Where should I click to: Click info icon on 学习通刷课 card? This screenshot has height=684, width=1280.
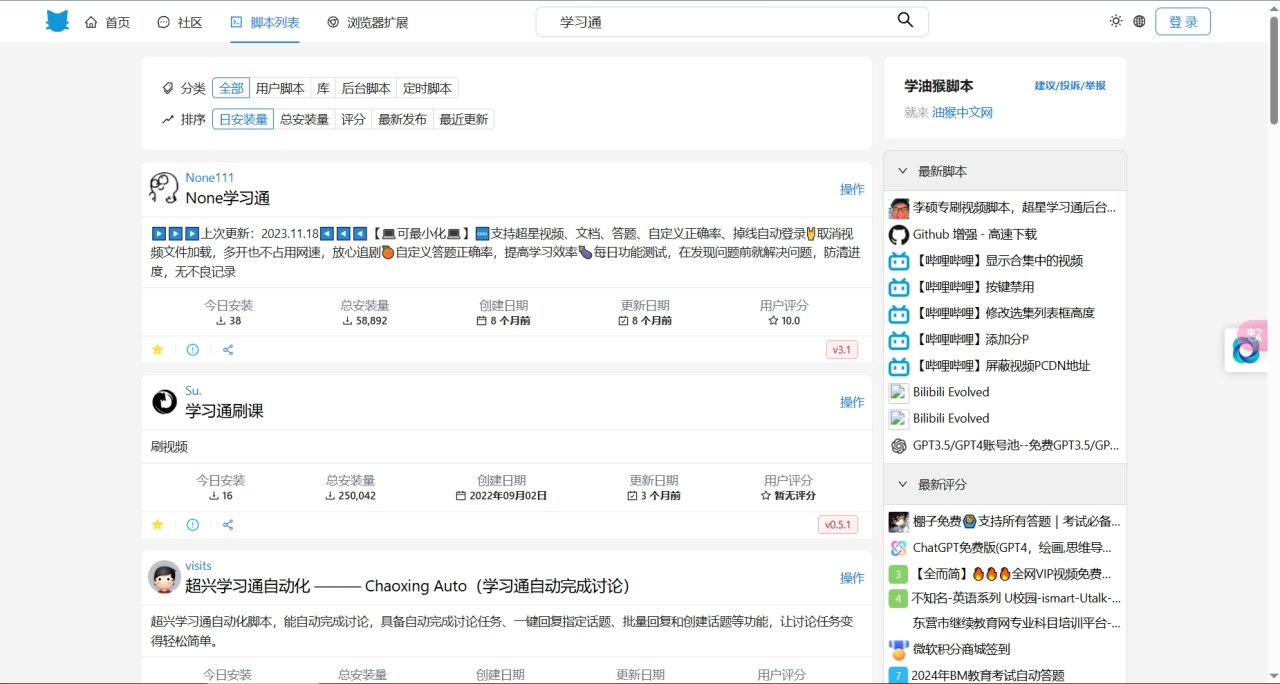click(192, 525)
